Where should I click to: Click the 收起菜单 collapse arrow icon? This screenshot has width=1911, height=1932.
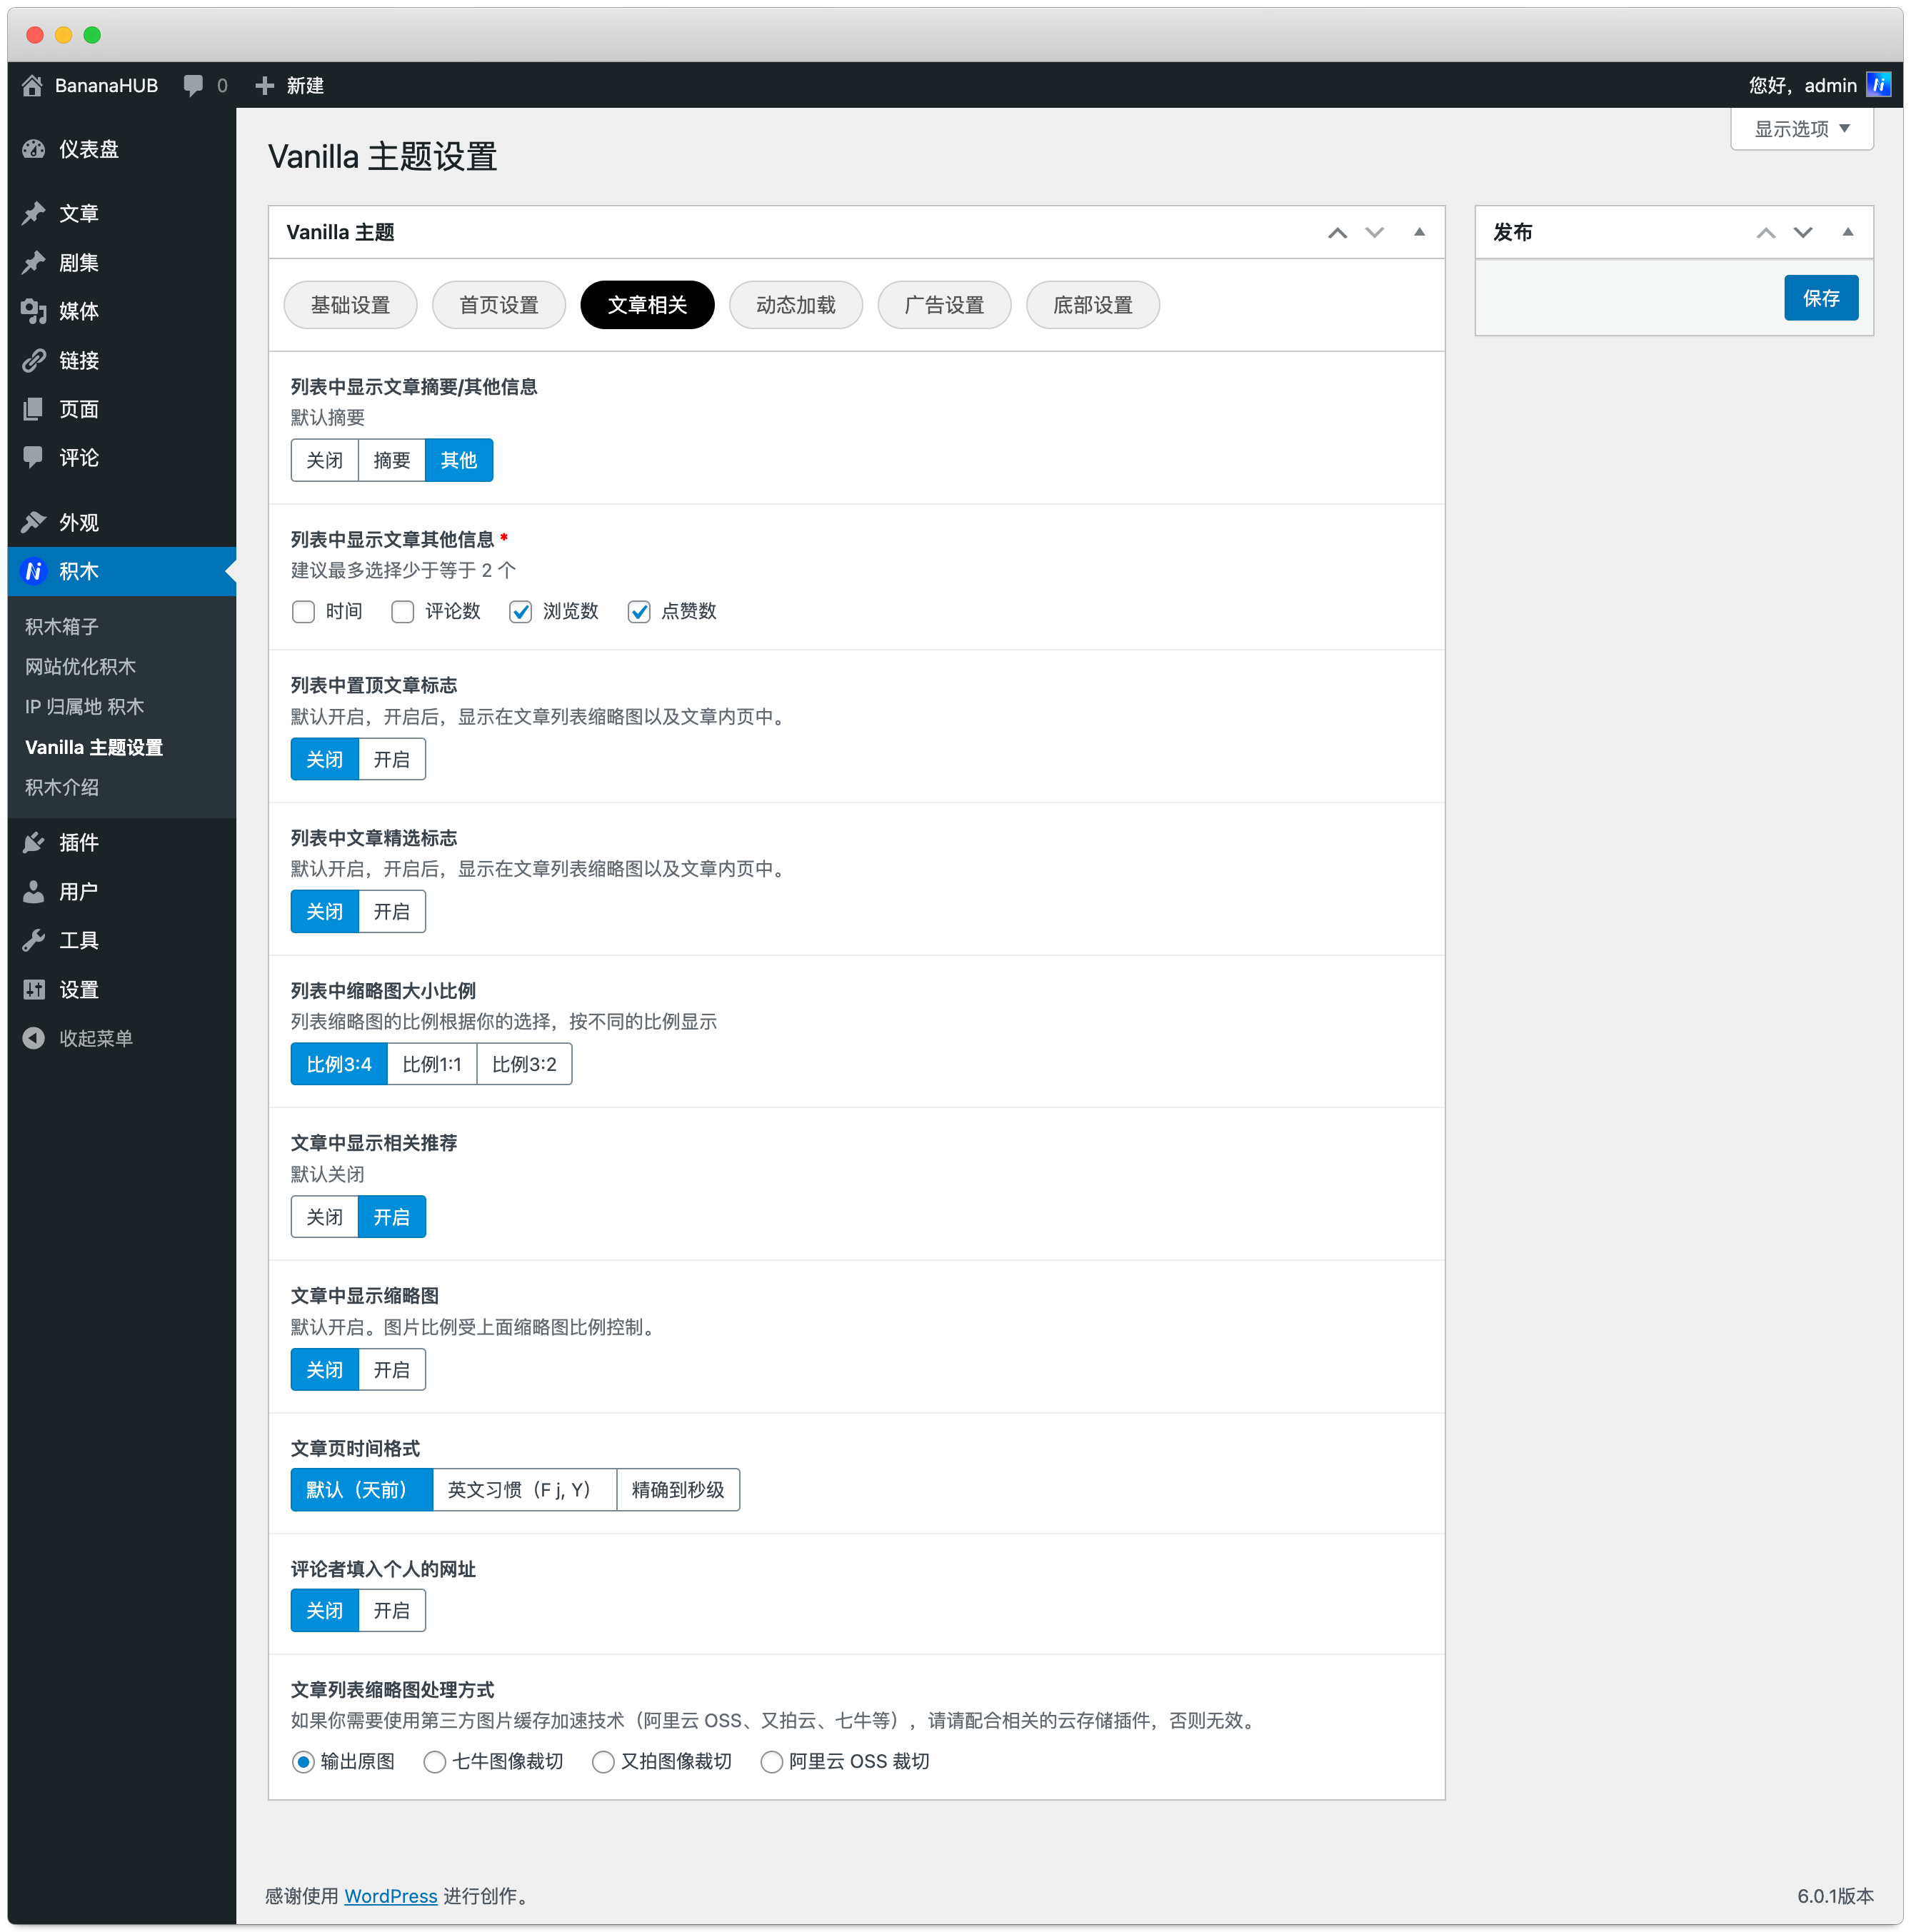pos(34,1038)
